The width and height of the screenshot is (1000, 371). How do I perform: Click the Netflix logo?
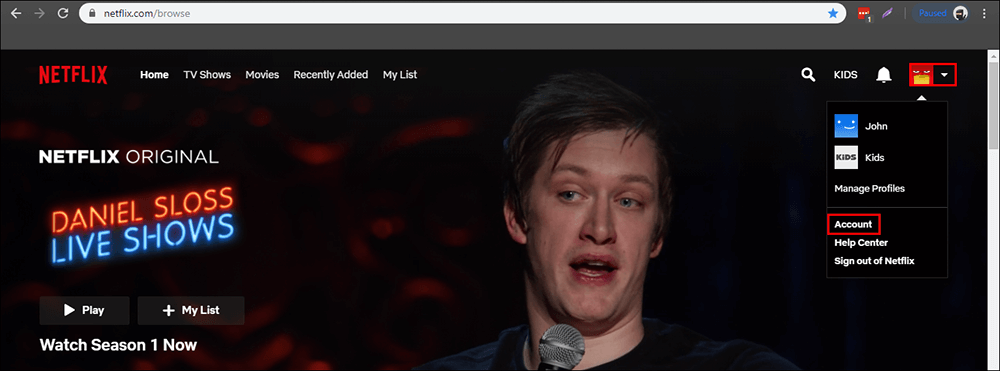pyautogui.click(x=73, y=75)
